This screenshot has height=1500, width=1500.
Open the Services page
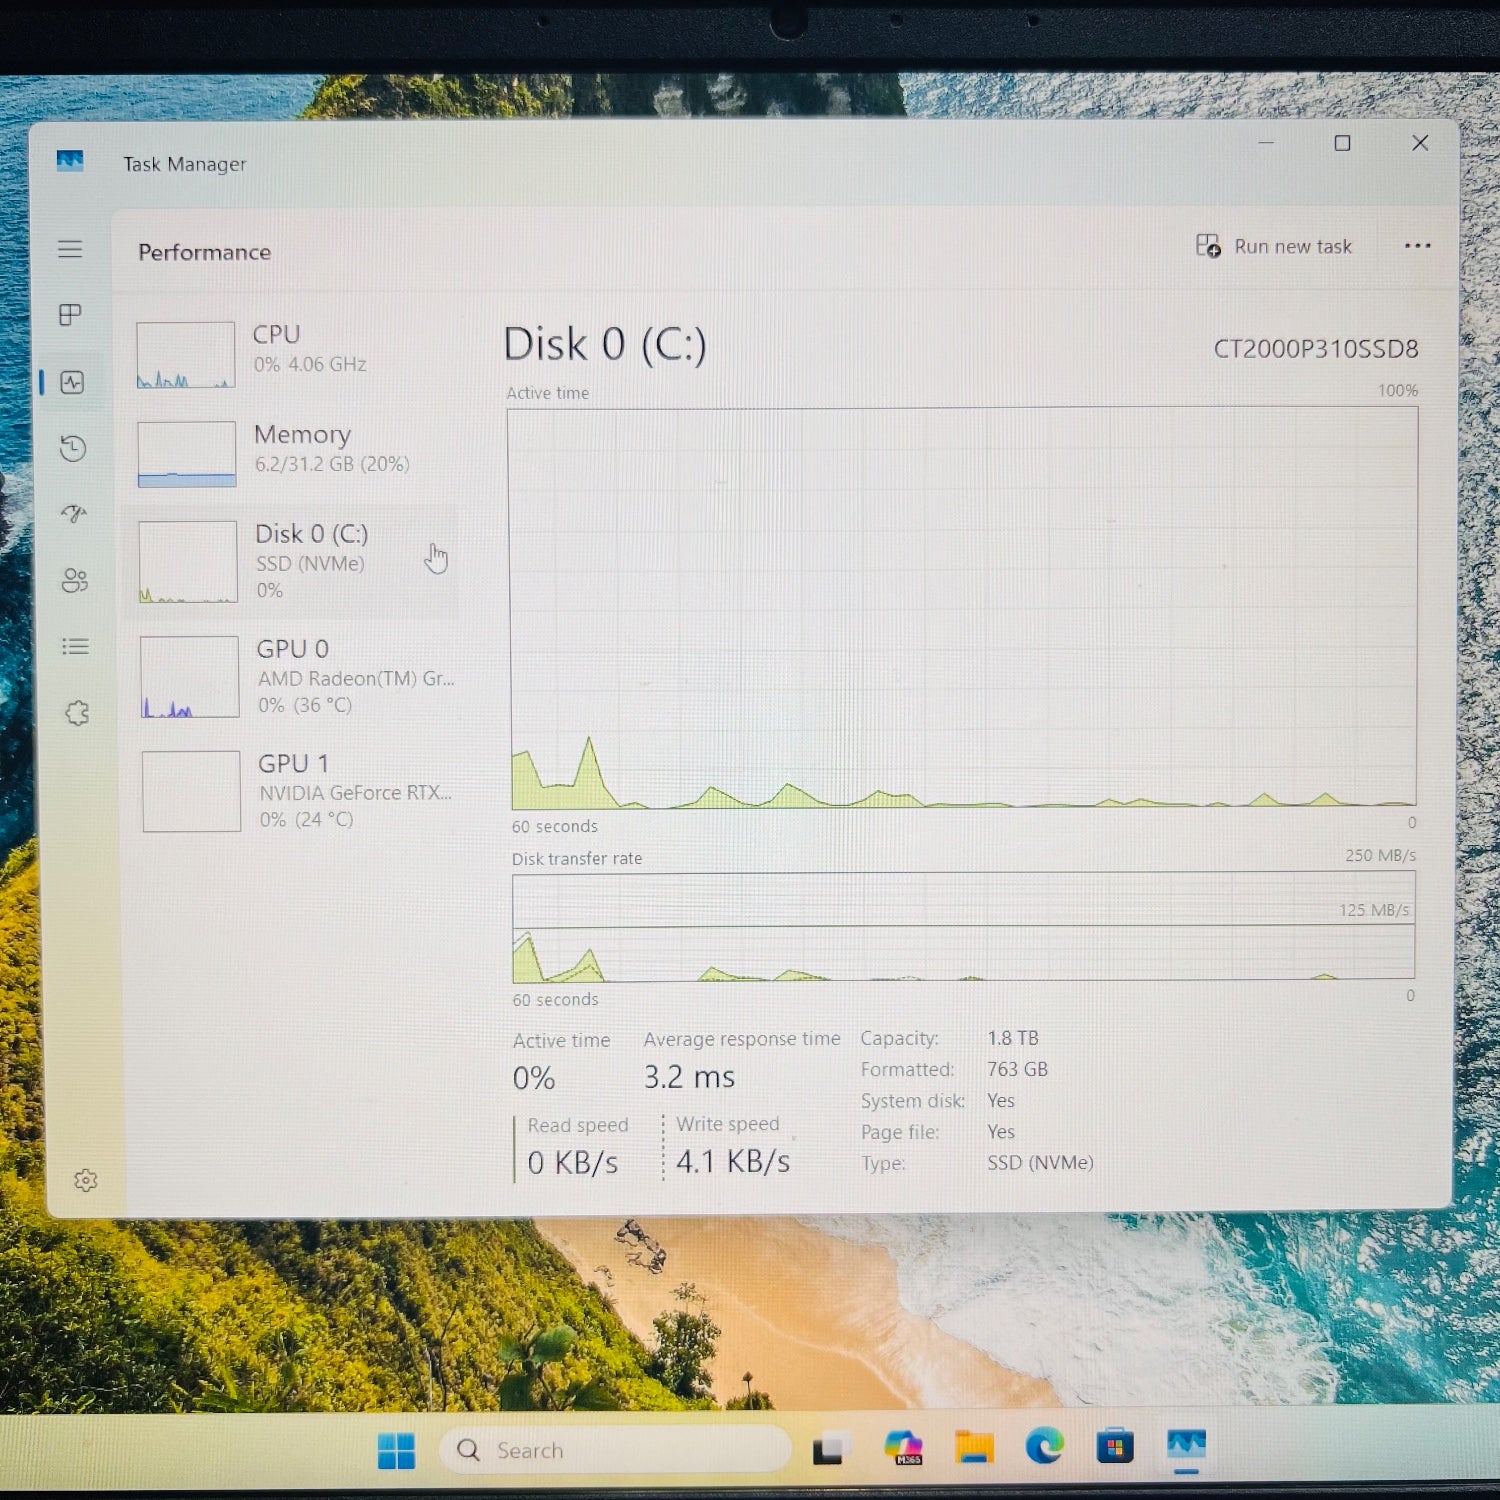[x=71, y=712]
